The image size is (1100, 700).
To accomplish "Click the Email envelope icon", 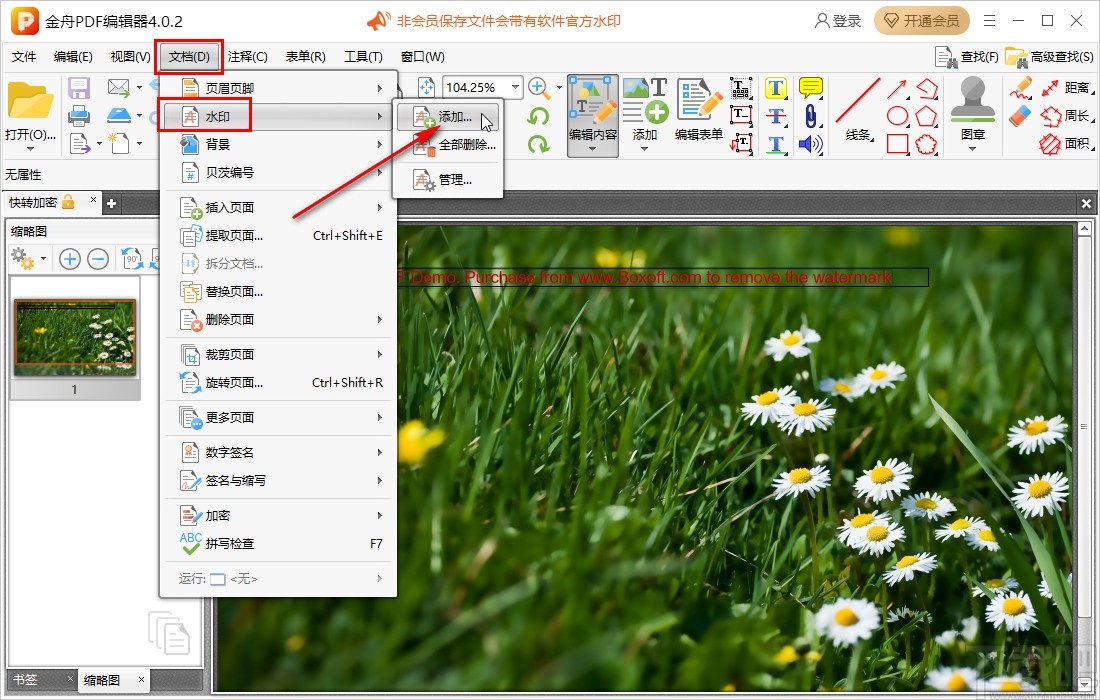I will [x=119, y=88].
